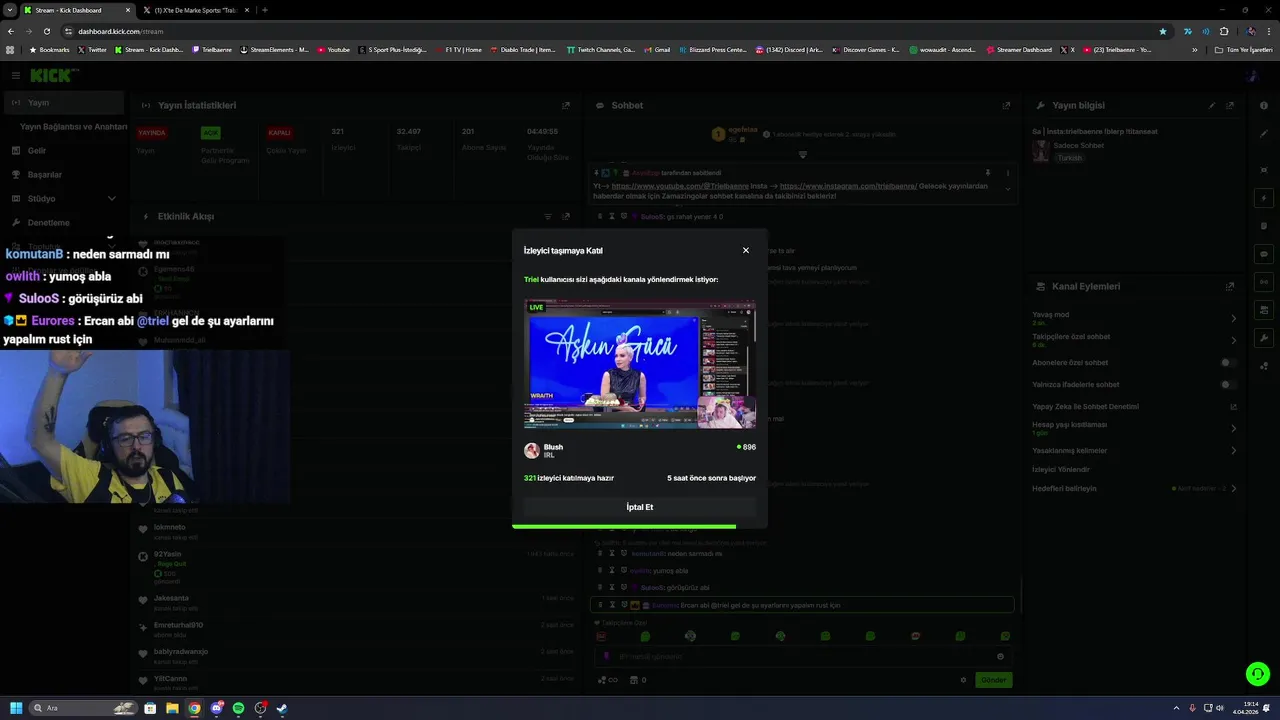Edit Yayın bilgisi with the pencil icon
This screenshot has width=1280, height=720.
point(1212,105)
